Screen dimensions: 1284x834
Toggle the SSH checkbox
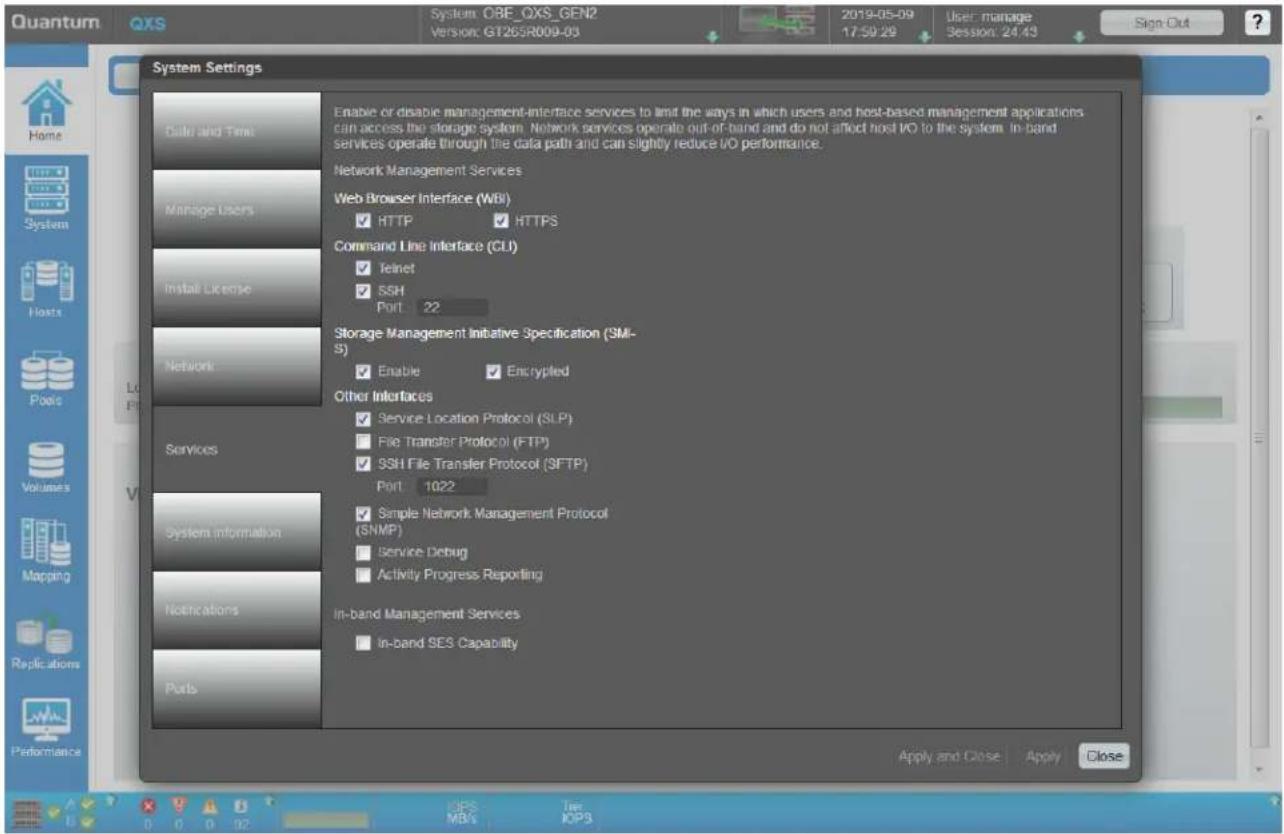click(364, 291)
